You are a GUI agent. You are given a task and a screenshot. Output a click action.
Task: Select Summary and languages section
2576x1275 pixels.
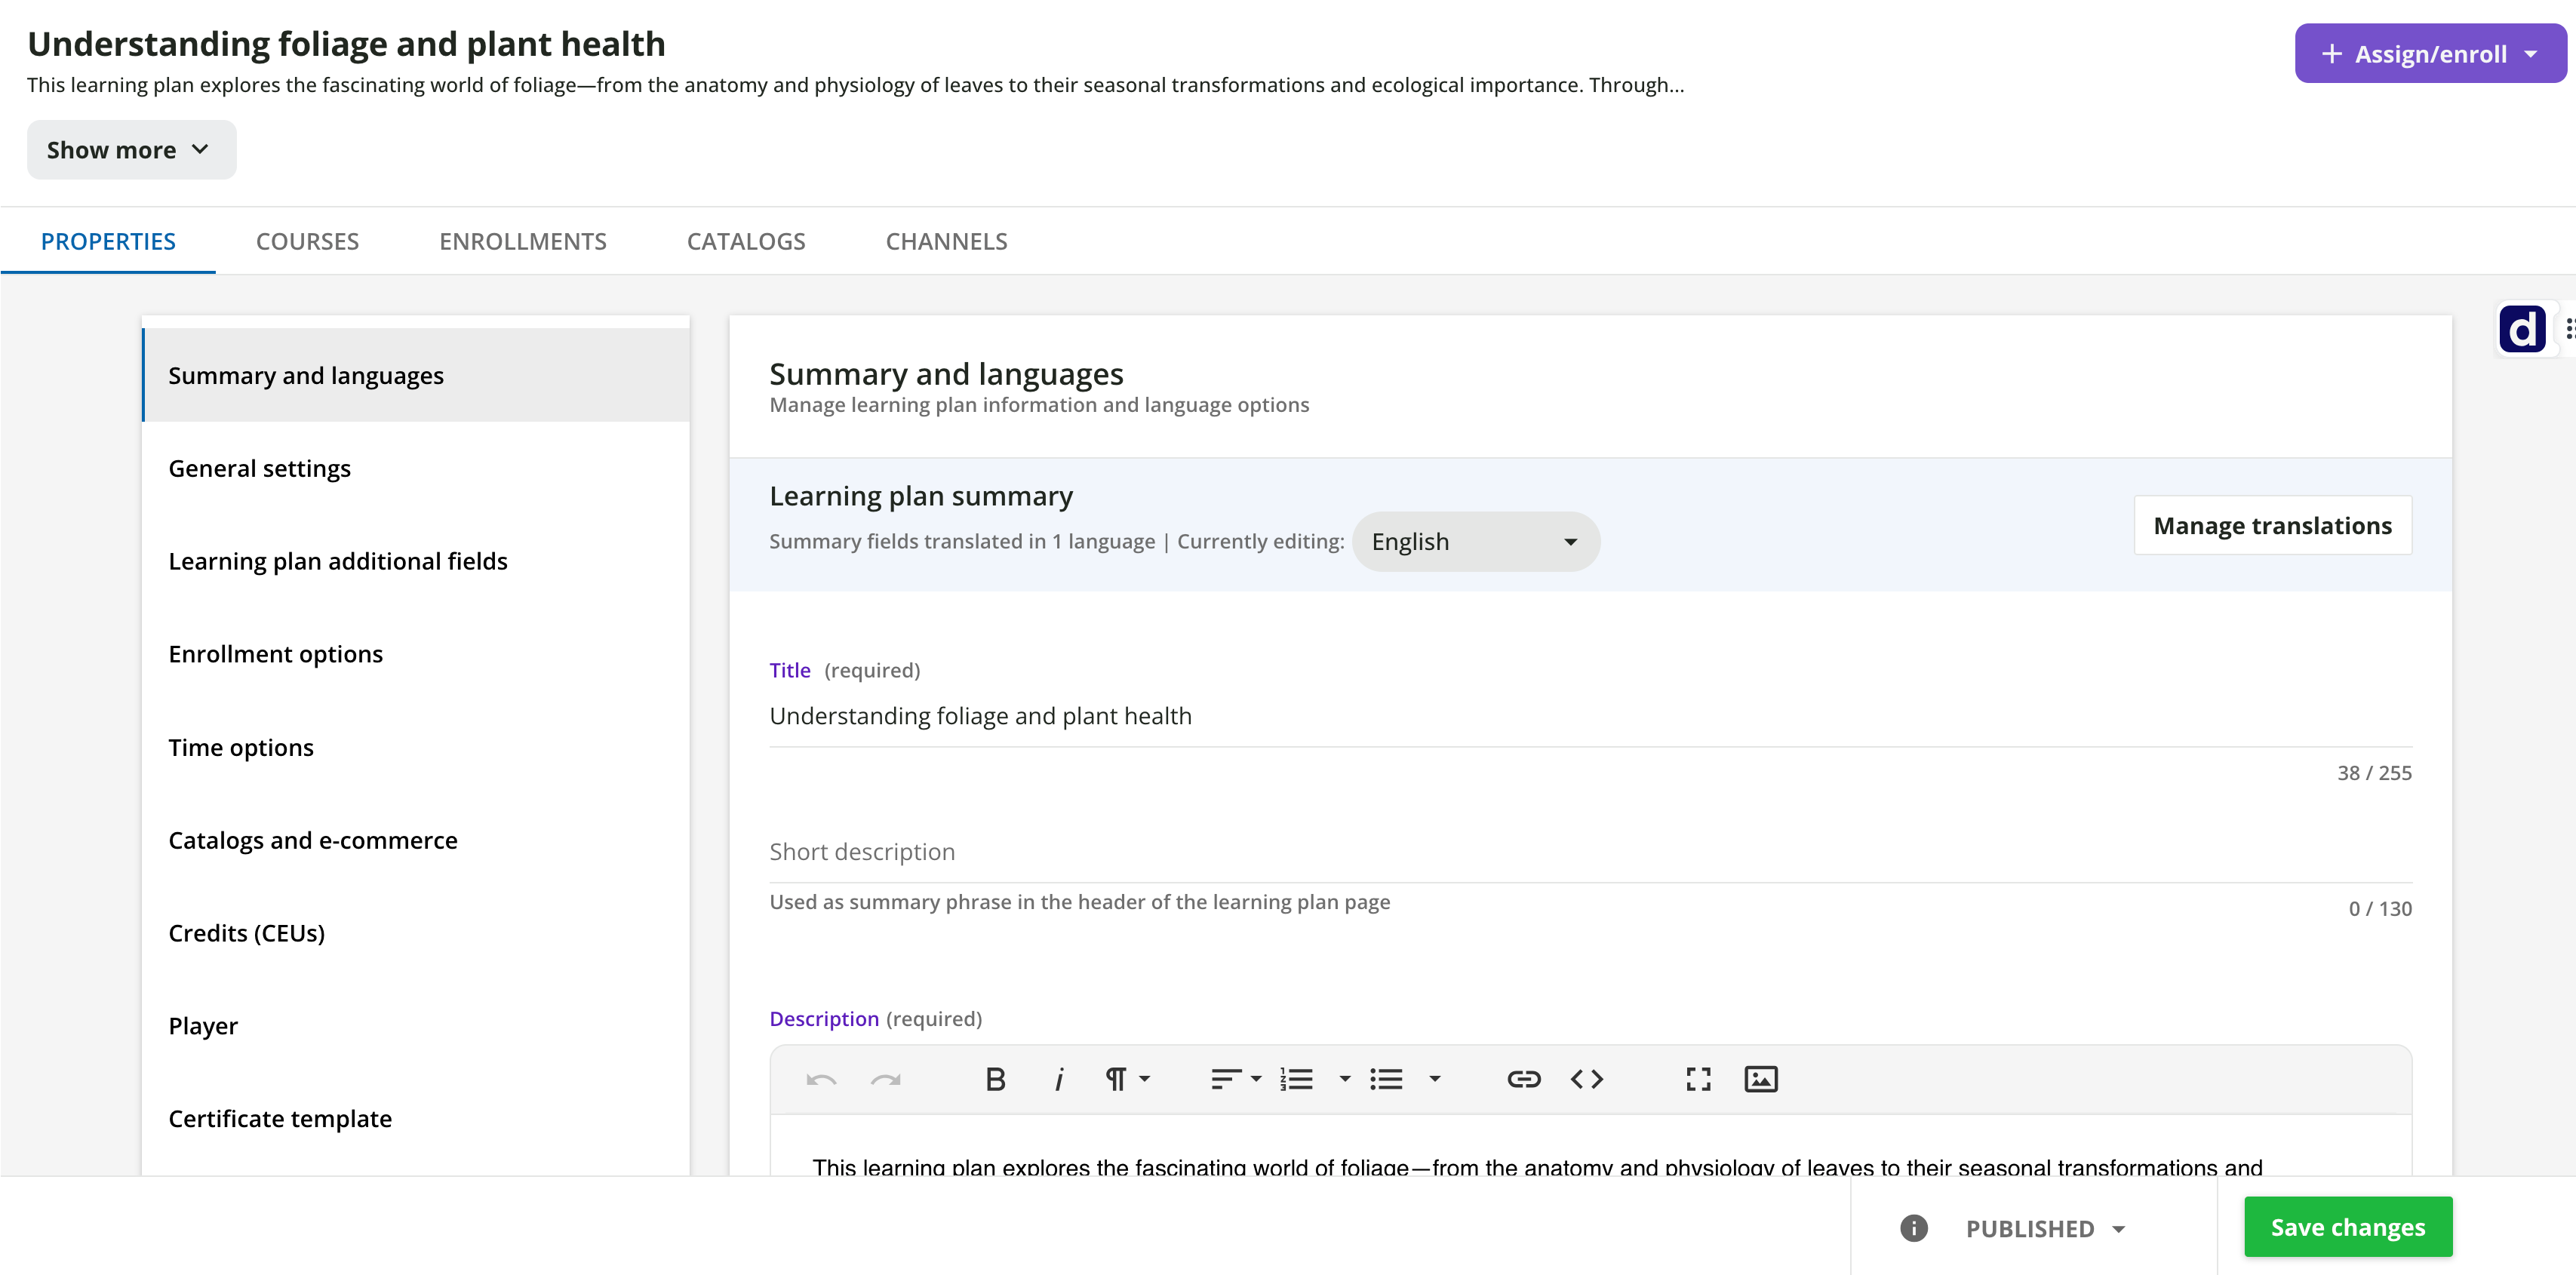pyautogui.click(x=416, y=375)
